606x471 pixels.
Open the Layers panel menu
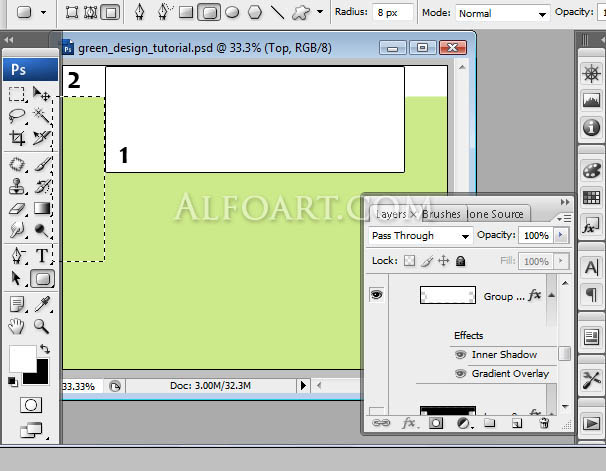click(x=564, y=219)
